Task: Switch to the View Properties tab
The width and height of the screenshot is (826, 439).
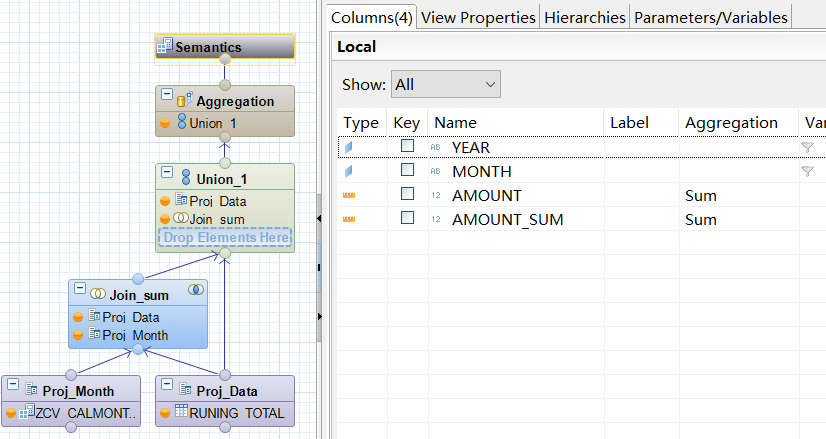Action: click(x=477, y=17)
